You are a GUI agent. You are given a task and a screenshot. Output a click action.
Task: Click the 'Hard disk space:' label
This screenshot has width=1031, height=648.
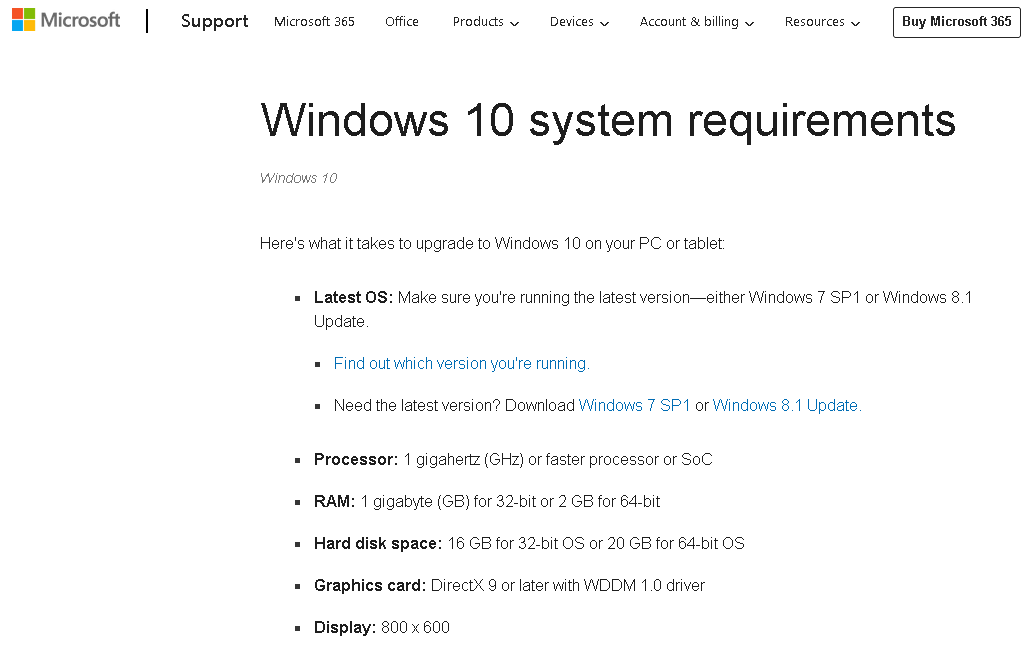pyautogui.click(x=377, y=543)
